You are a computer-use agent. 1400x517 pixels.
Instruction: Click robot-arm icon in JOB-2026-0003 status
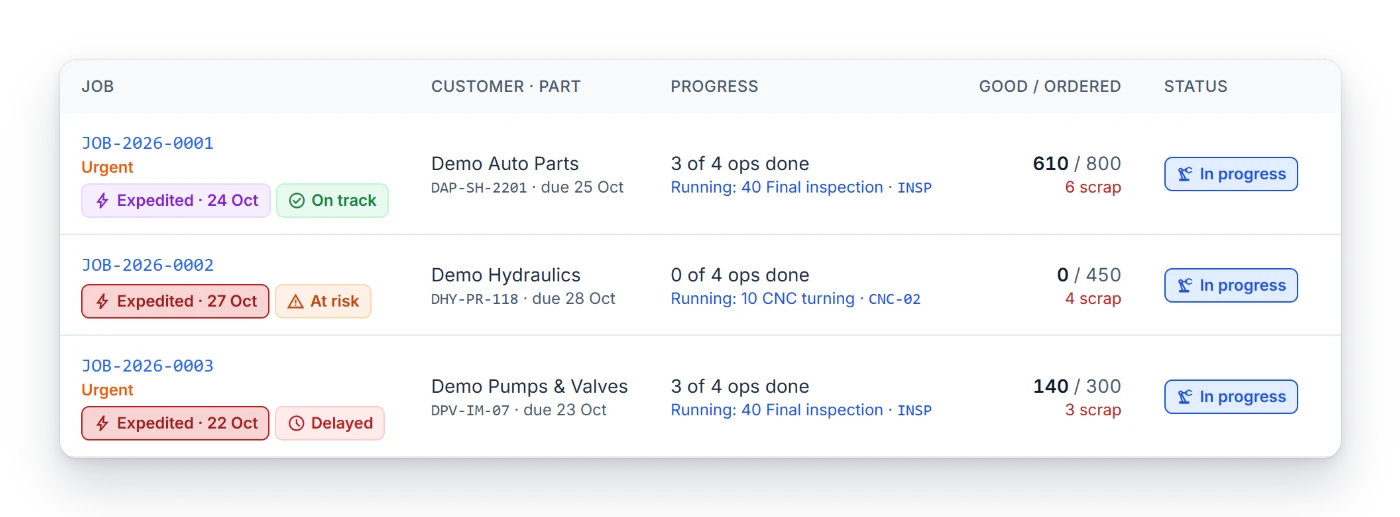point(1185,397)
